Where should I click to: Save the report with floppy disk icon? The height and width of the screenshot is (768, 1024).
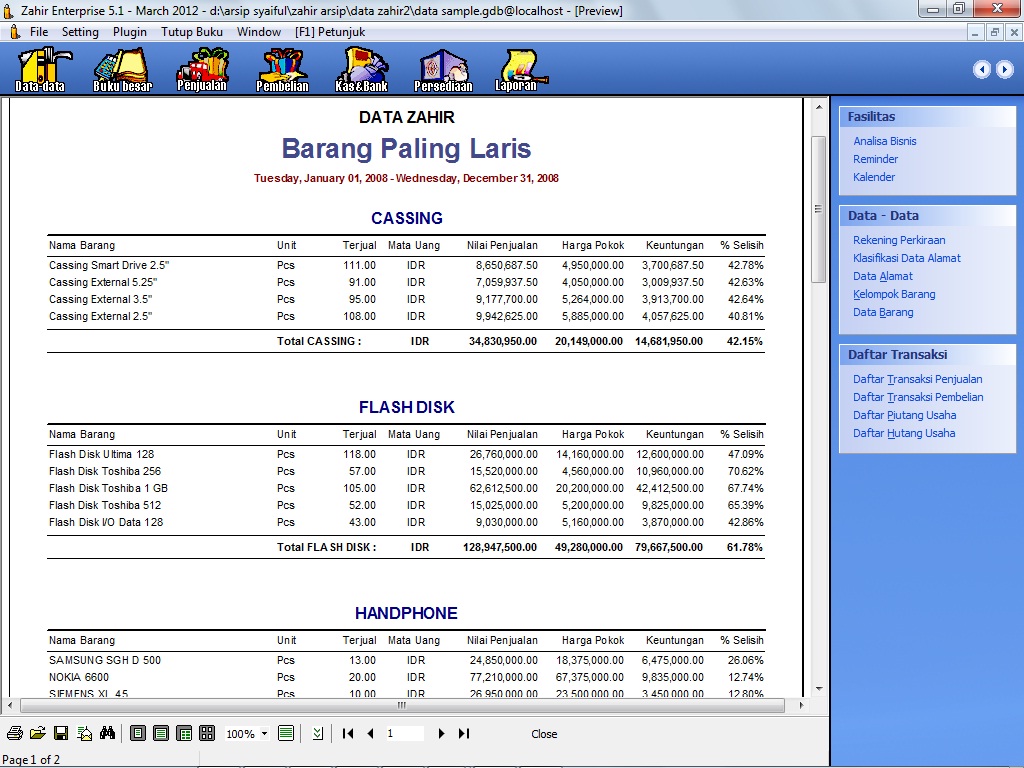61,734
